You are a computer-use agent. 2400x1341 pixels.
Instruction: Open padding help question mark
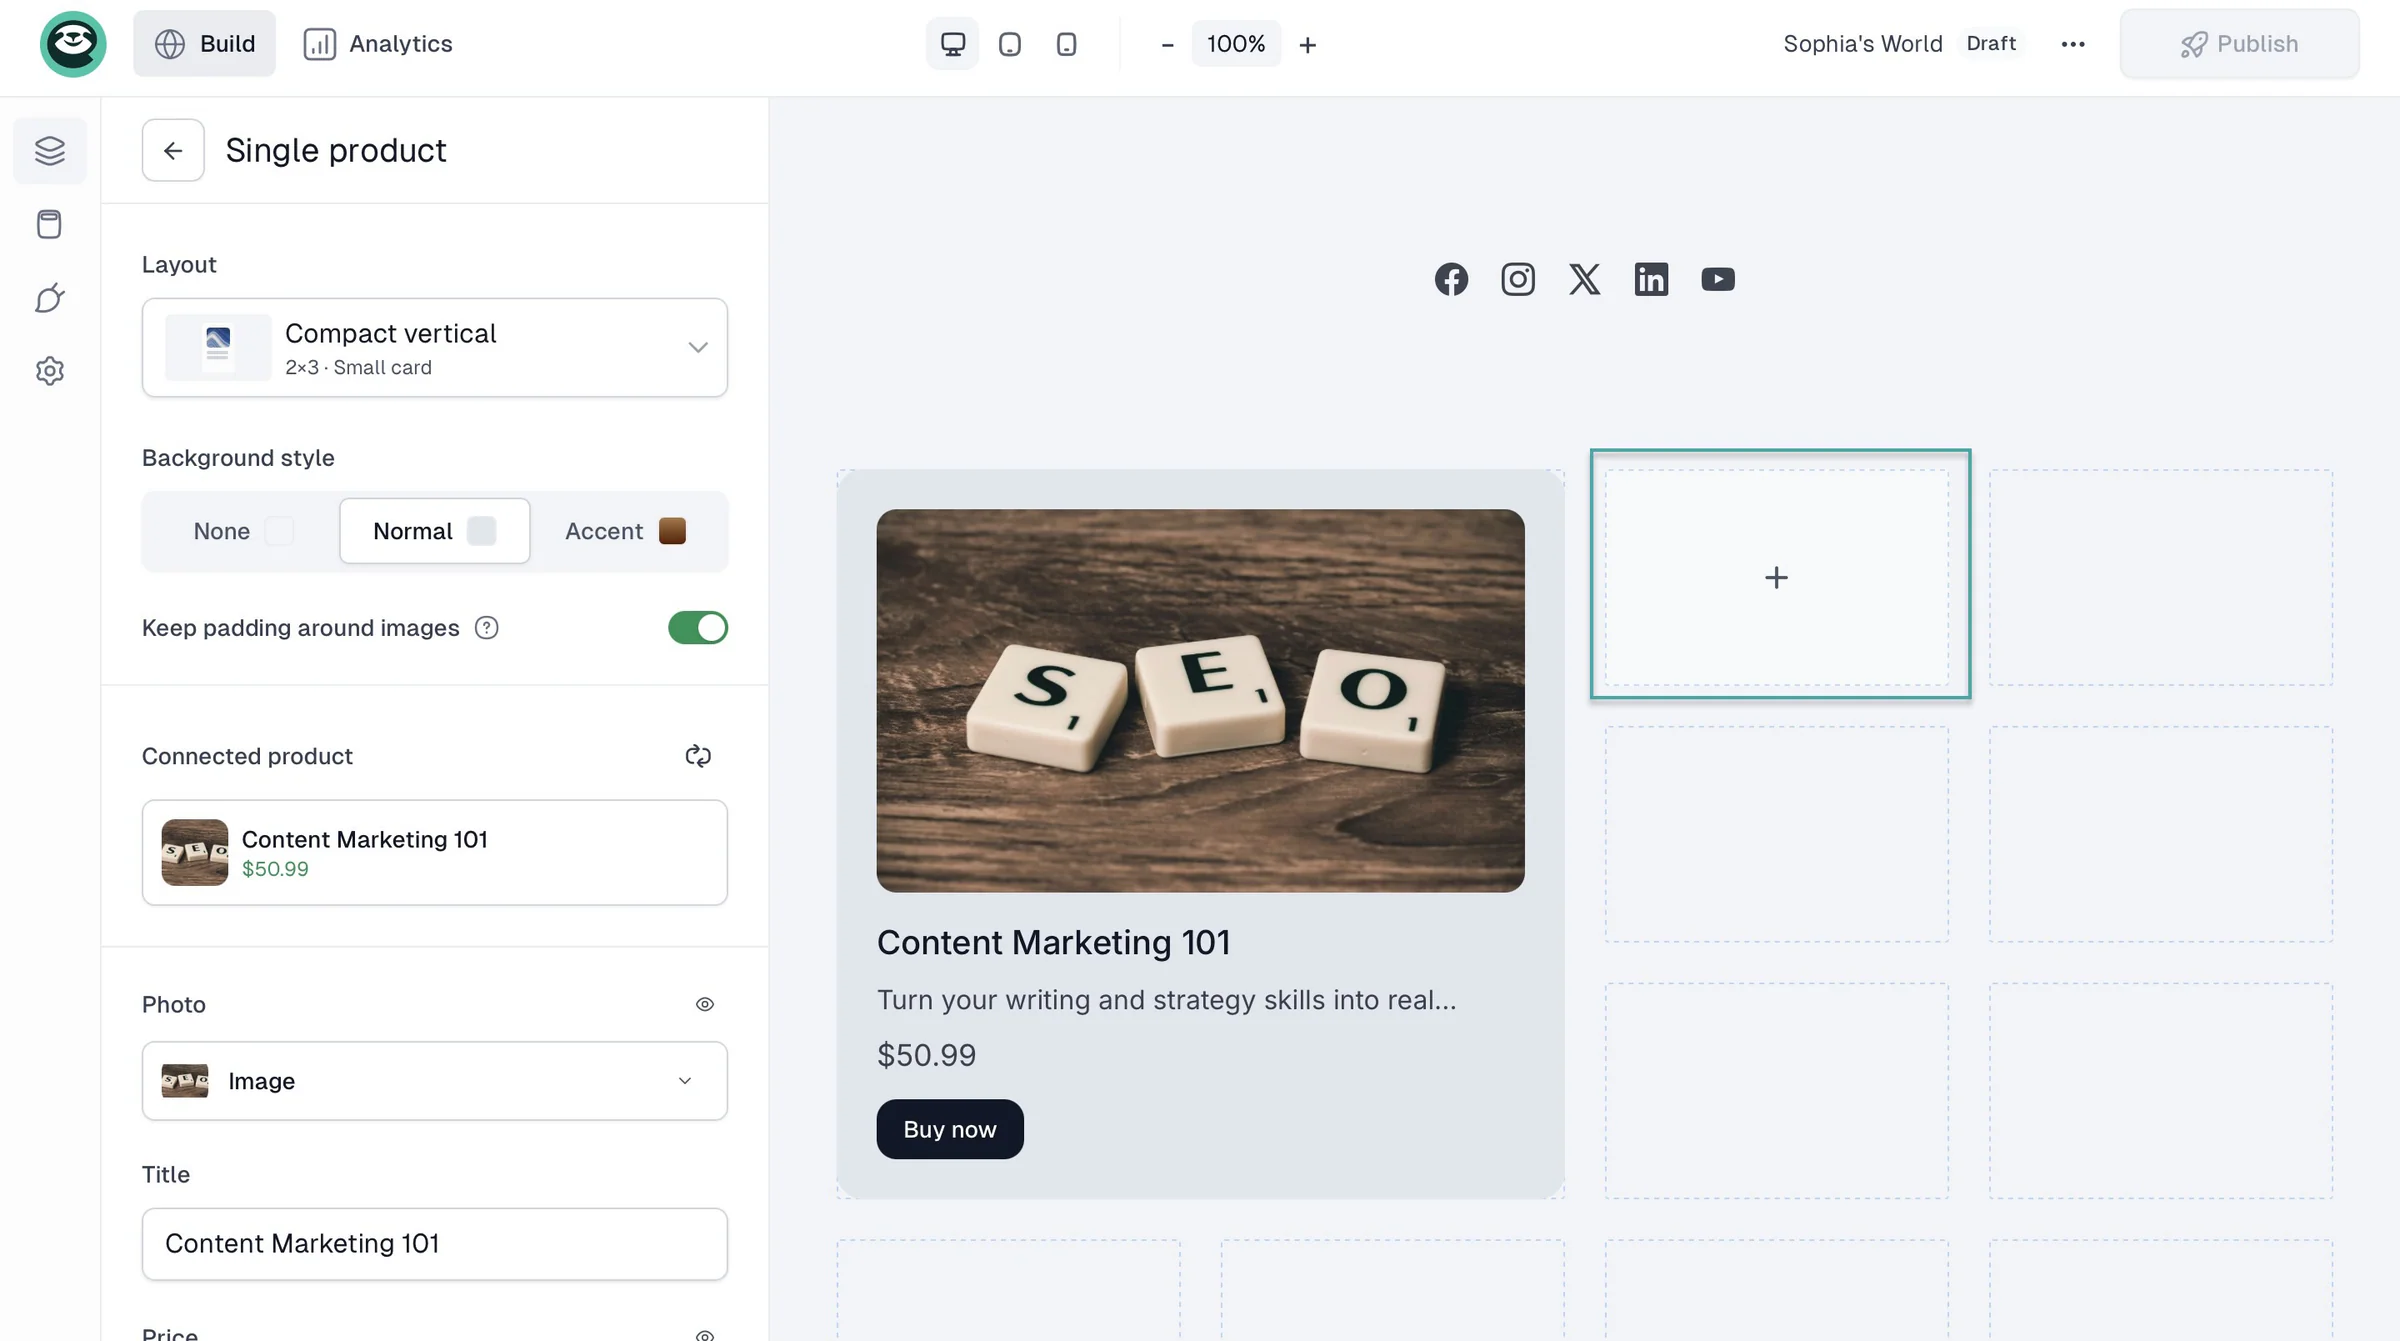pyautogui.click(x=486, y=628)
